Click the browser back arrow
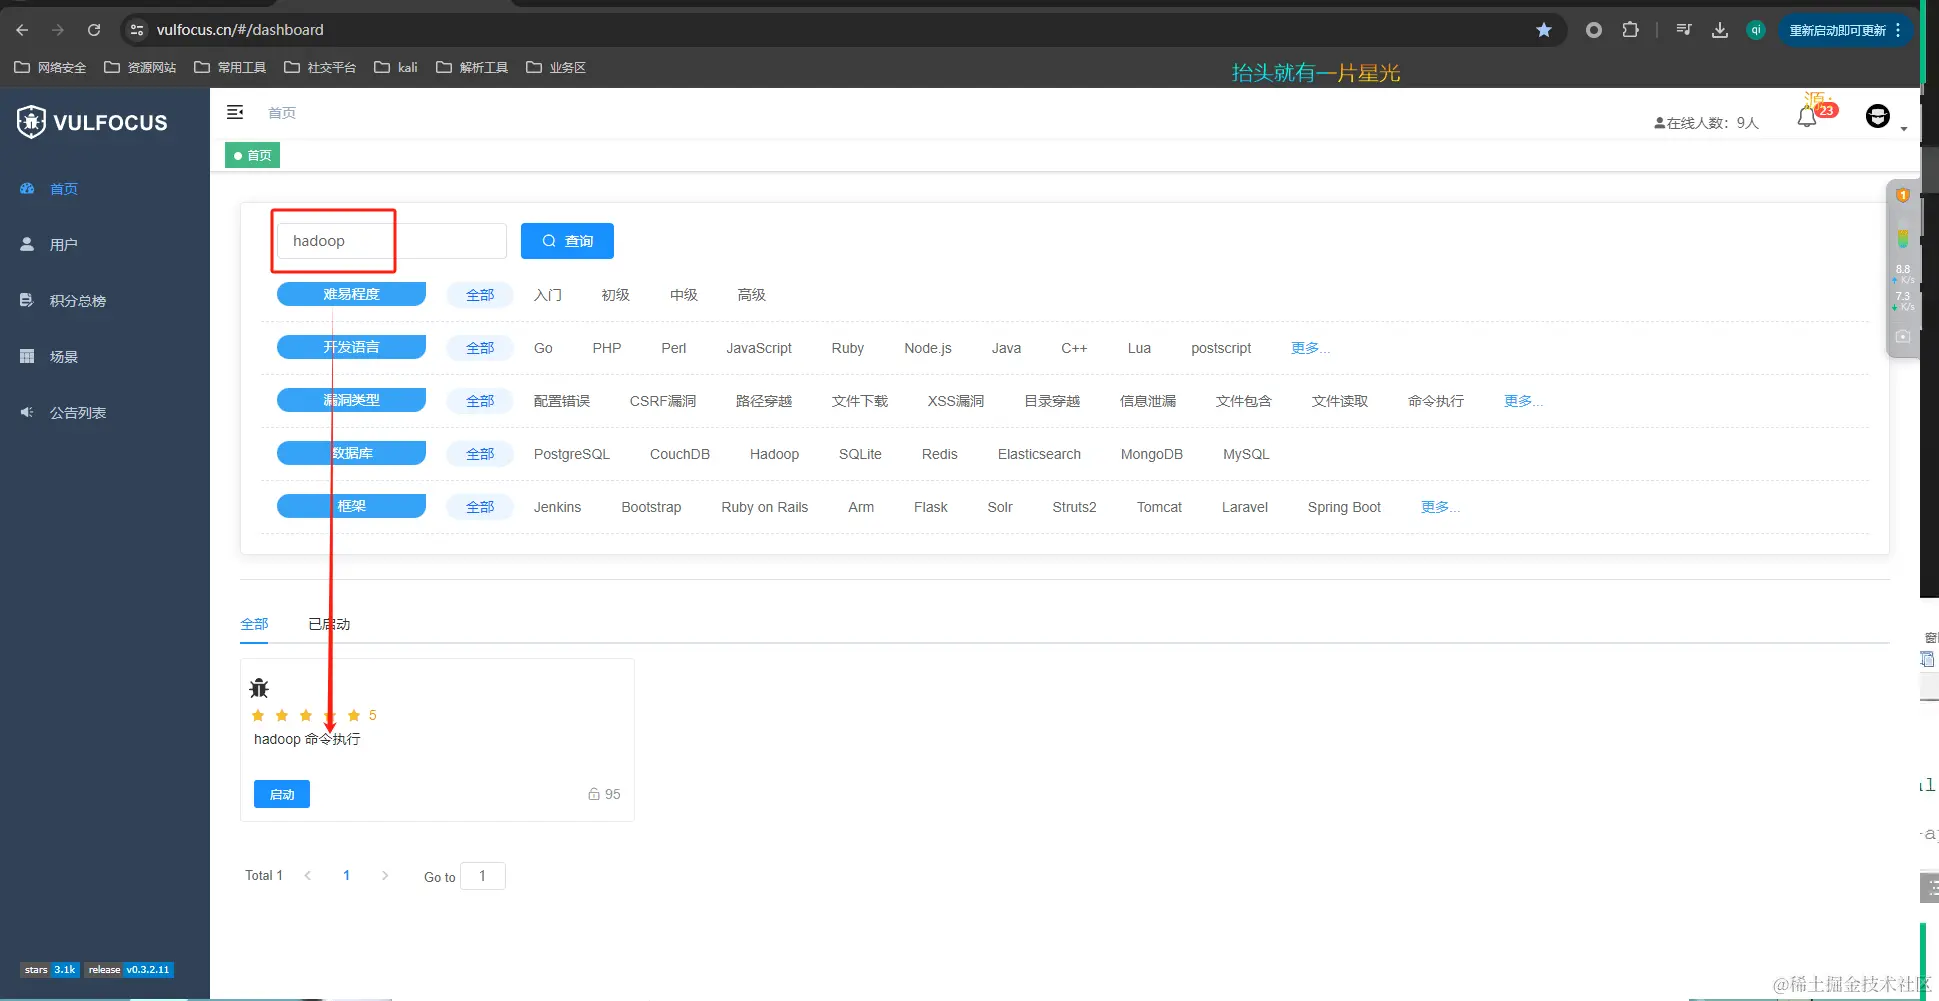 point(22,30)
